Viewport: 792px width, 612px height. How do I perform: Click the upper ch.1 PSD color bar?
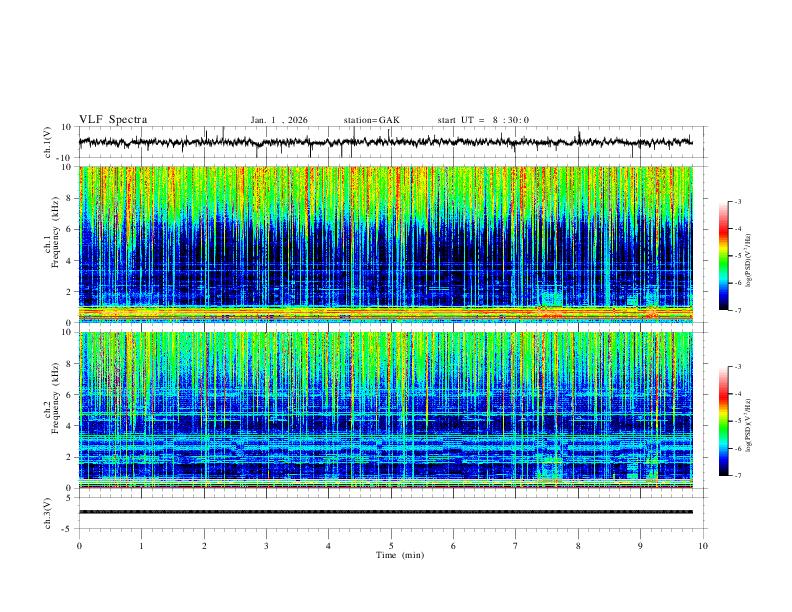723,256
